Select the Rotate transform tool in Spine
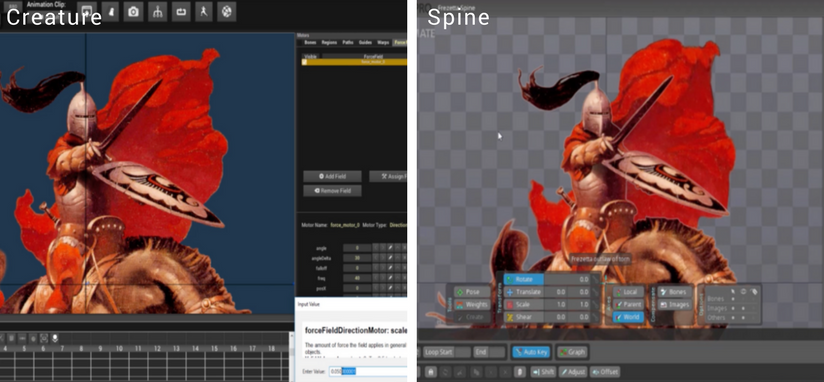This screenshot has height=382, width=824. tap(524, 280)
